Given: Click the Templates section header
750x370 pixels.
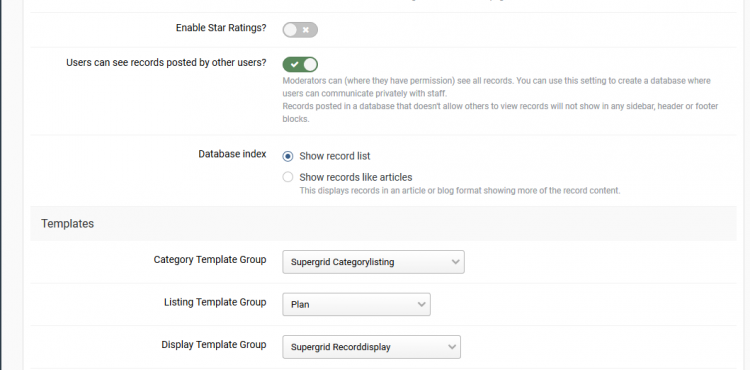Looking at the screenshot, I should [x=67, y=224].
